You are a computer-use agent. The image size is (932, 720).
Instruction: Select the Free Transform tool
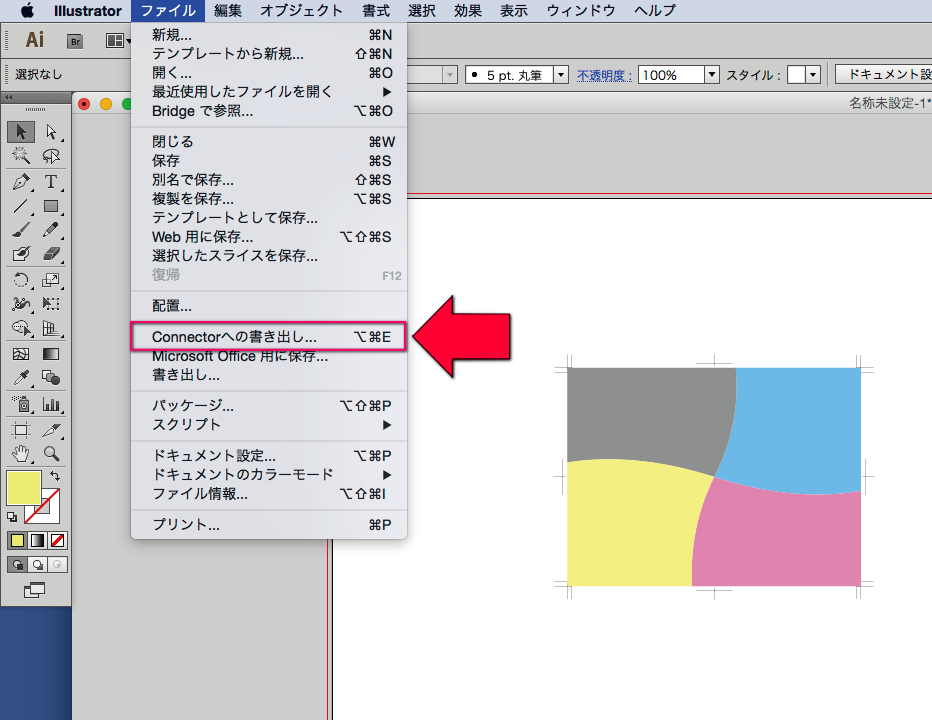pyautogui.click(x=51, y=304)
